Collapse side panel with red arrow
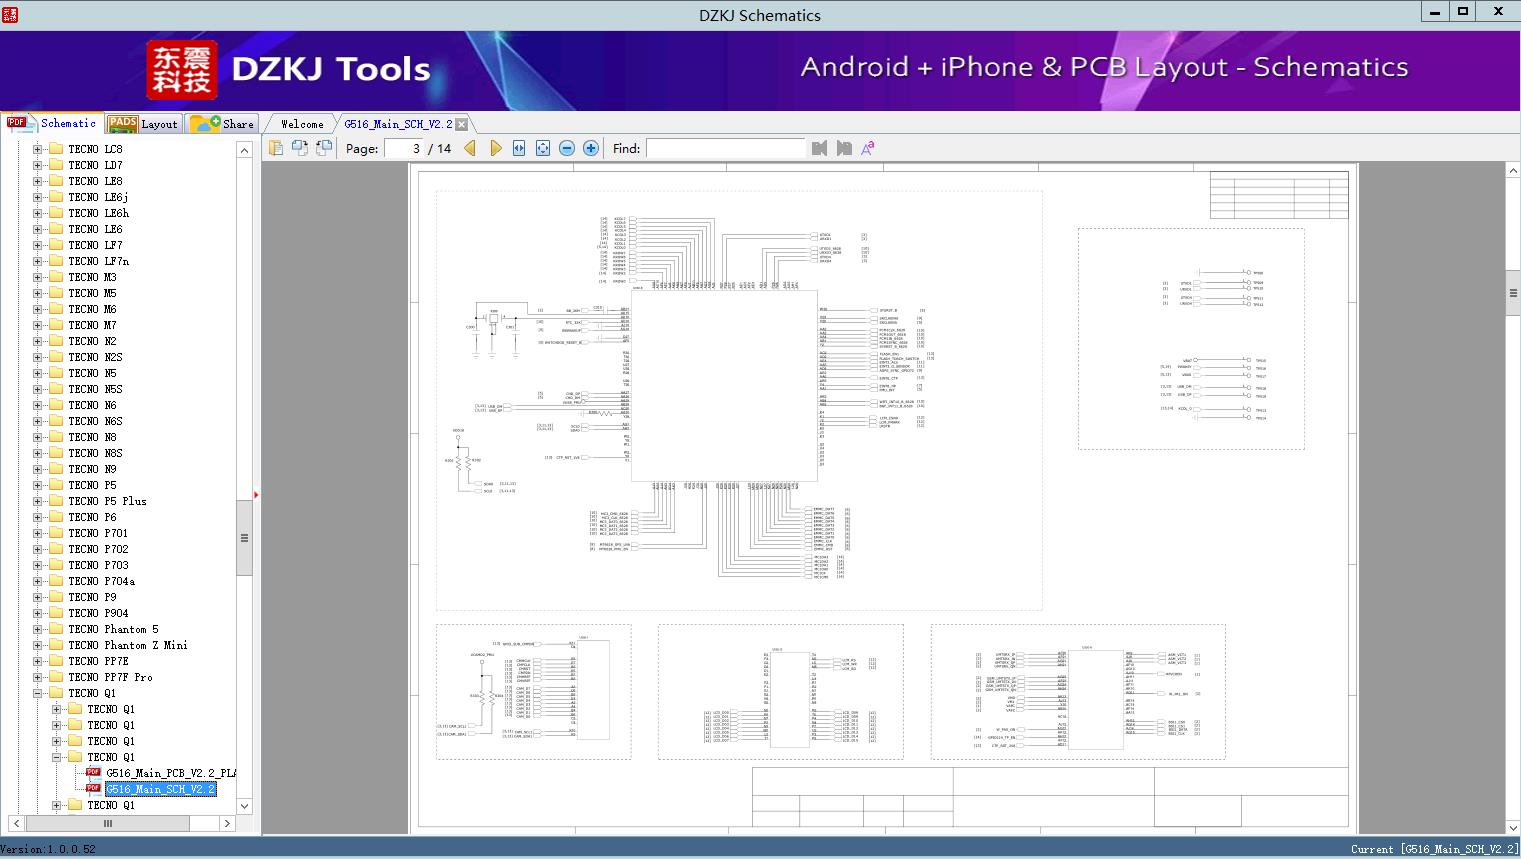This screenshot has width=1521, height=859. coord(257,494)
